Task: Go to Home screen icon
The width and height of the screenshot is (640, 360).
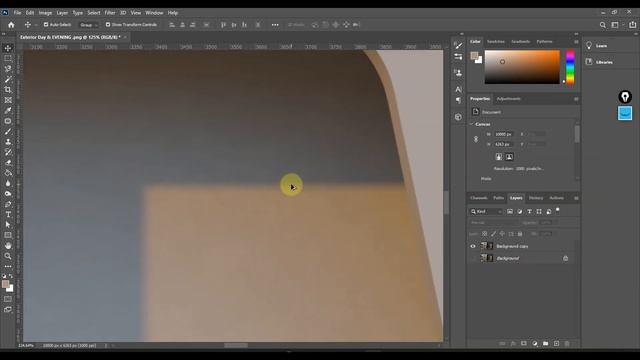Action: 11,25
